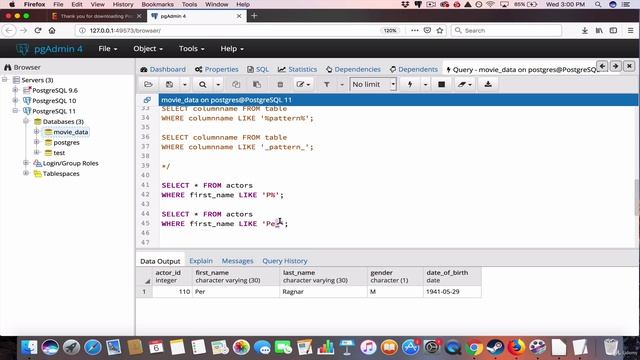
Task: Open pgAdmin Object menu
Action: click(x=148, y=49)
